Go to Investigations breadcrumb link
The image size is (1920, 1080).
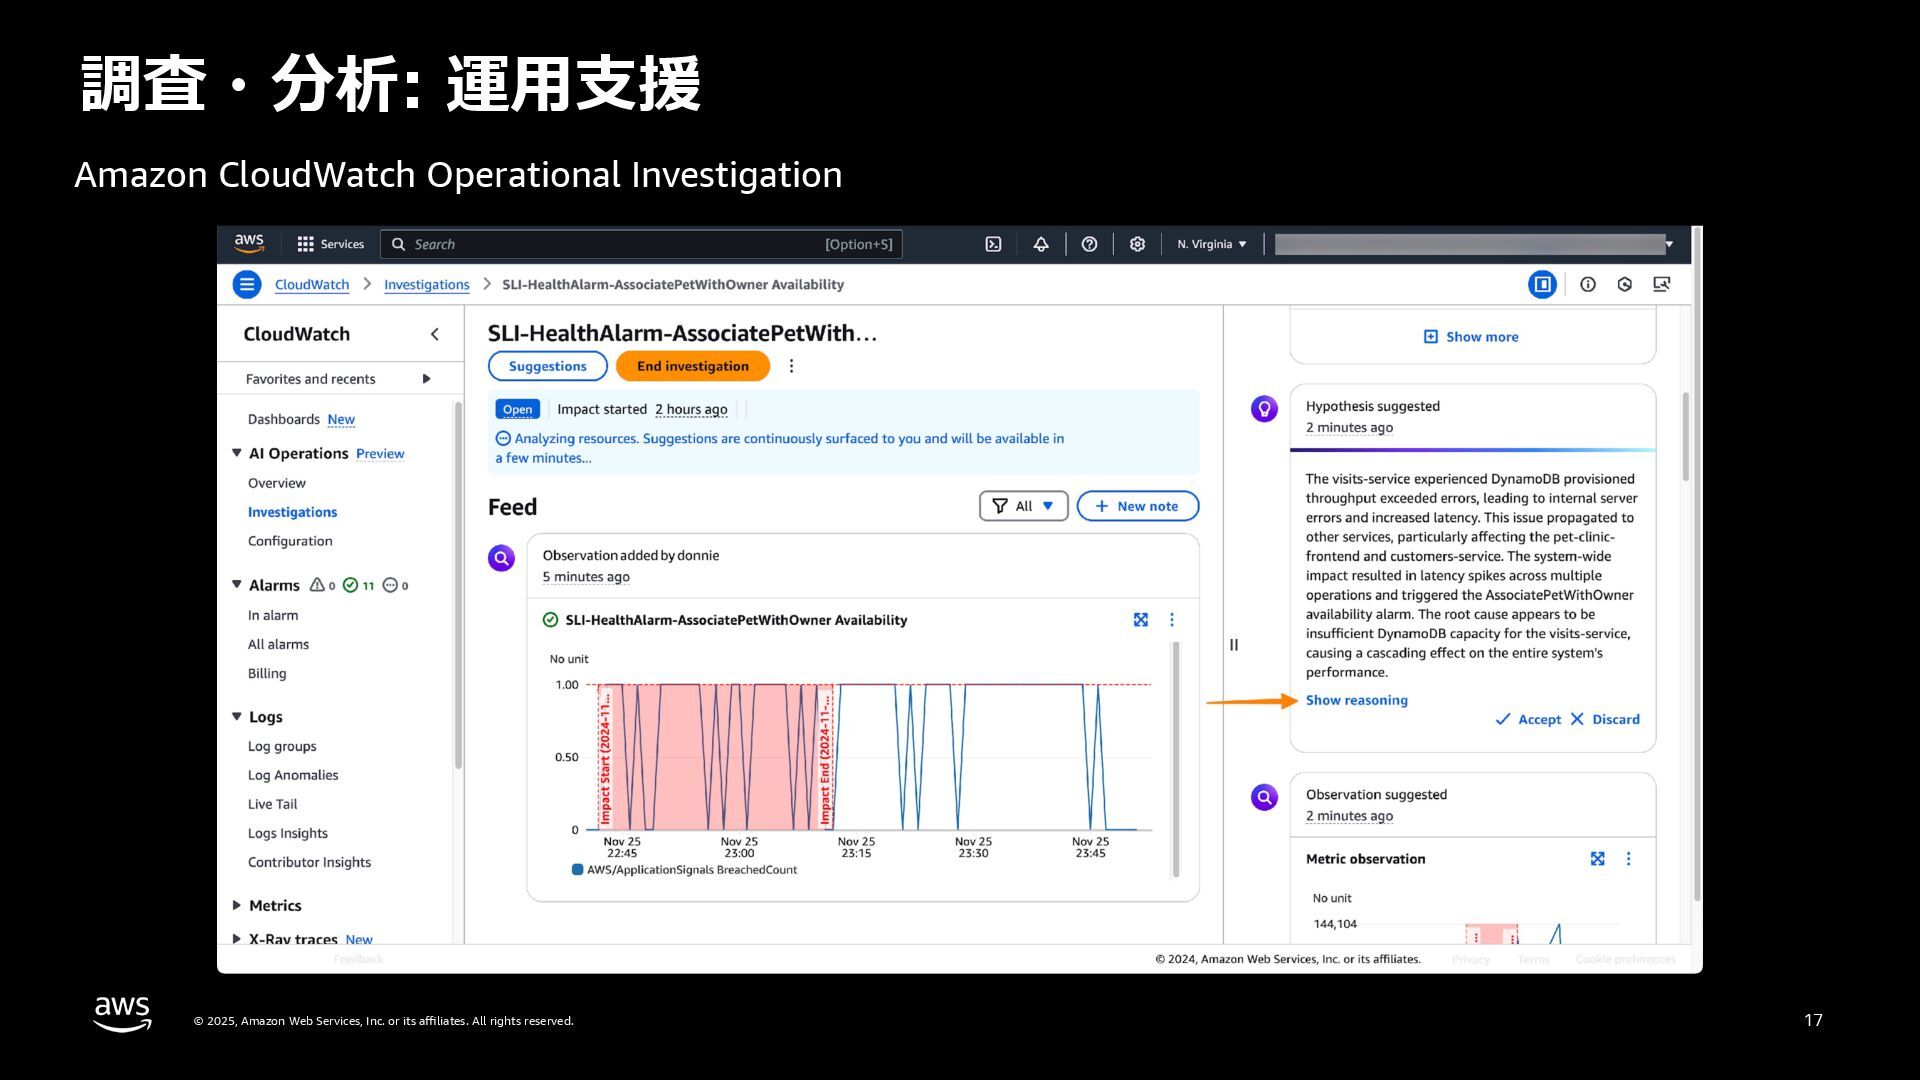[427, 285]
